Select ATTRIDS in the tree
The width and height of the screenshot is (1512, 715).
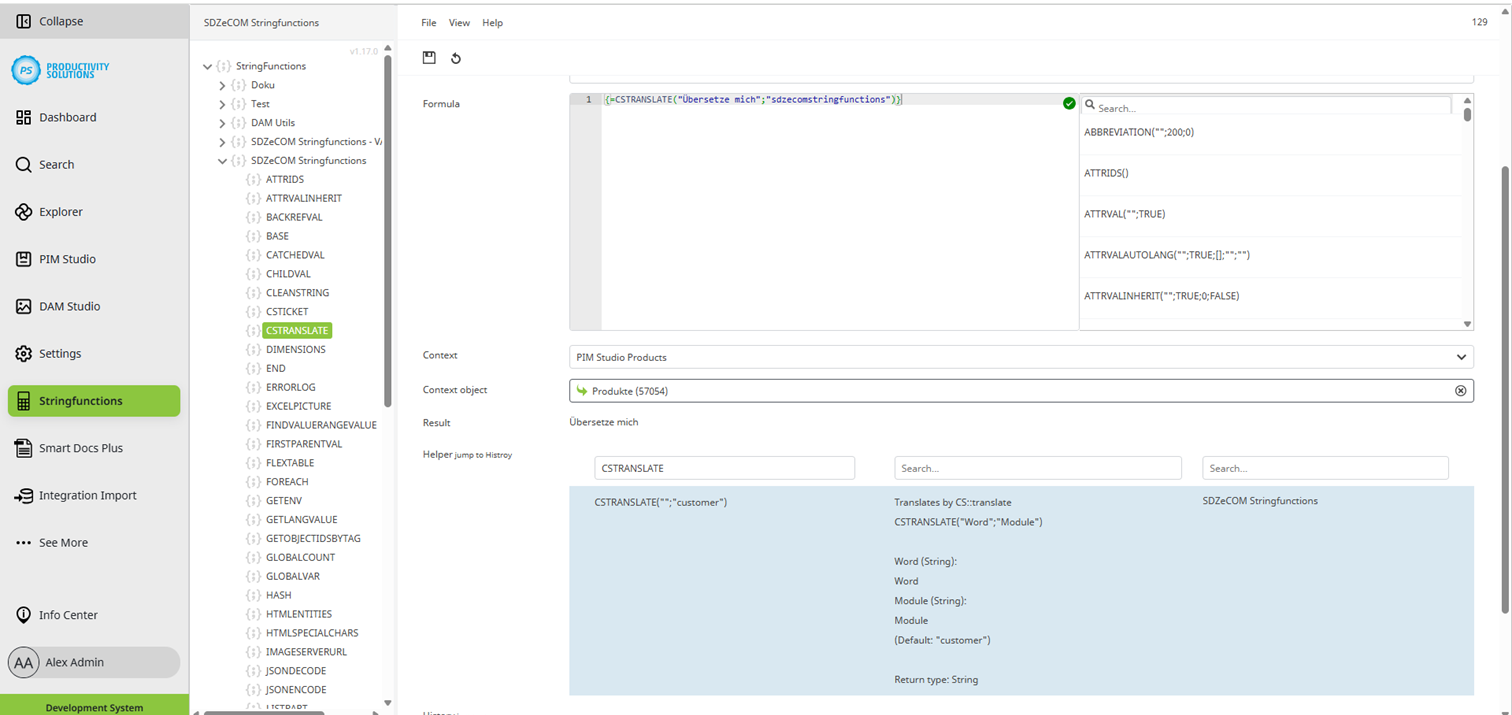pyautogui.click(x=285, y=180)
